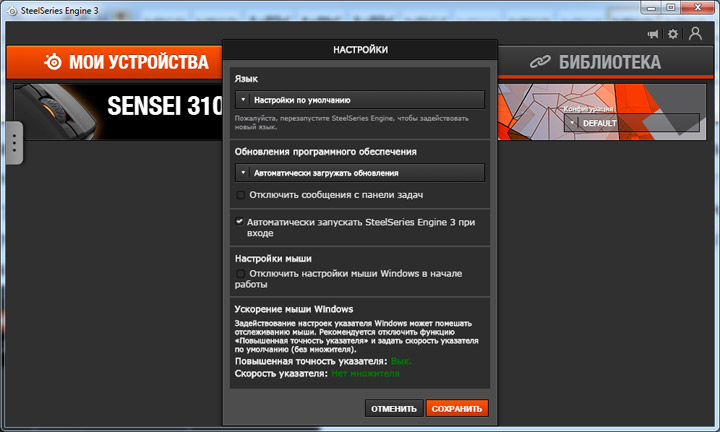Open the Язык language dropdown
This screenshot has width=720, height=432.
click(x=360, y=100)
